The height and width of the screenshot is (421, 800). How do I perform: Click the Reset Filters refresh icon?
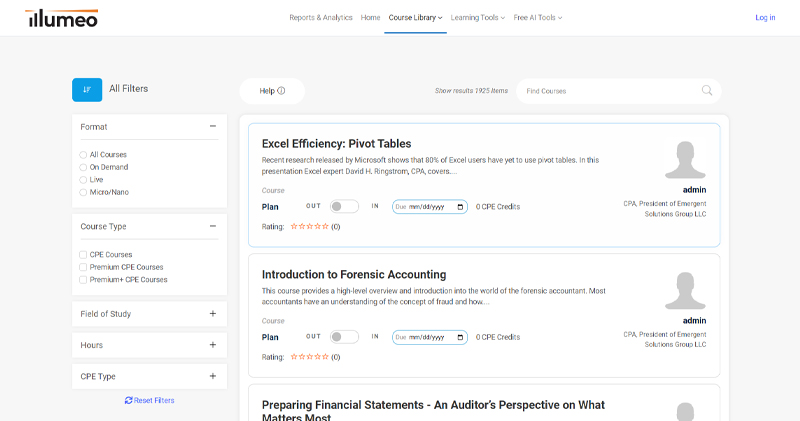pyautogui.click(x=129, y=401)
